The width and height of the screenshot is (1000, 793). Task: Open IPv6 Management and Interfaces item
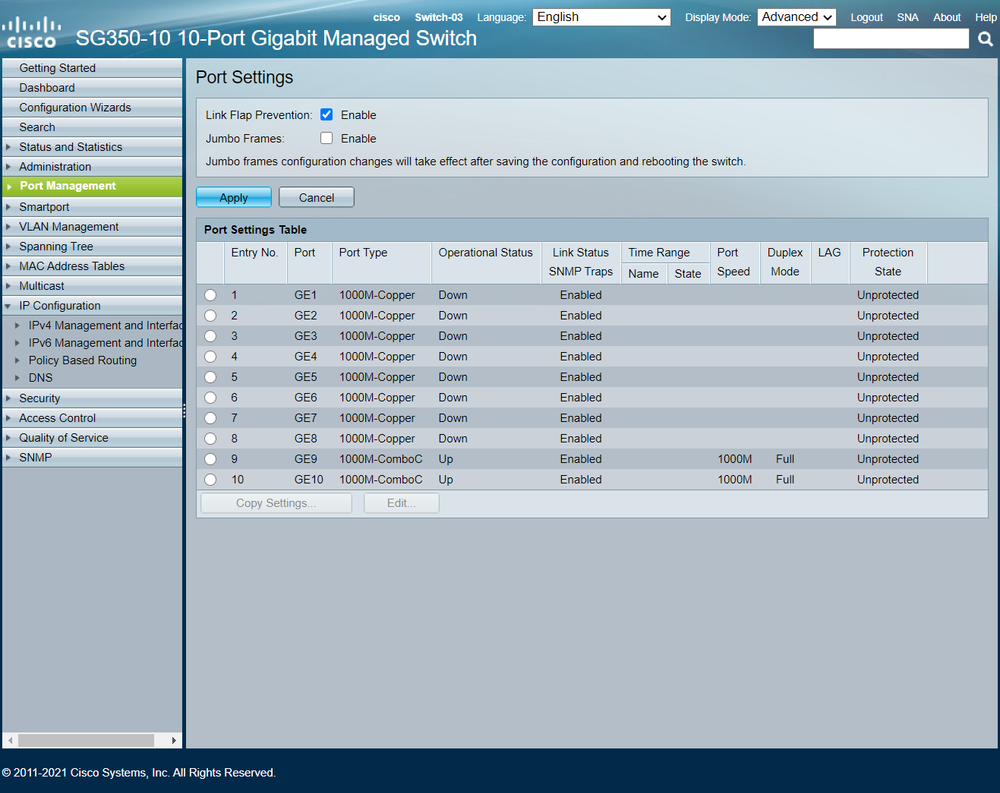105,343
